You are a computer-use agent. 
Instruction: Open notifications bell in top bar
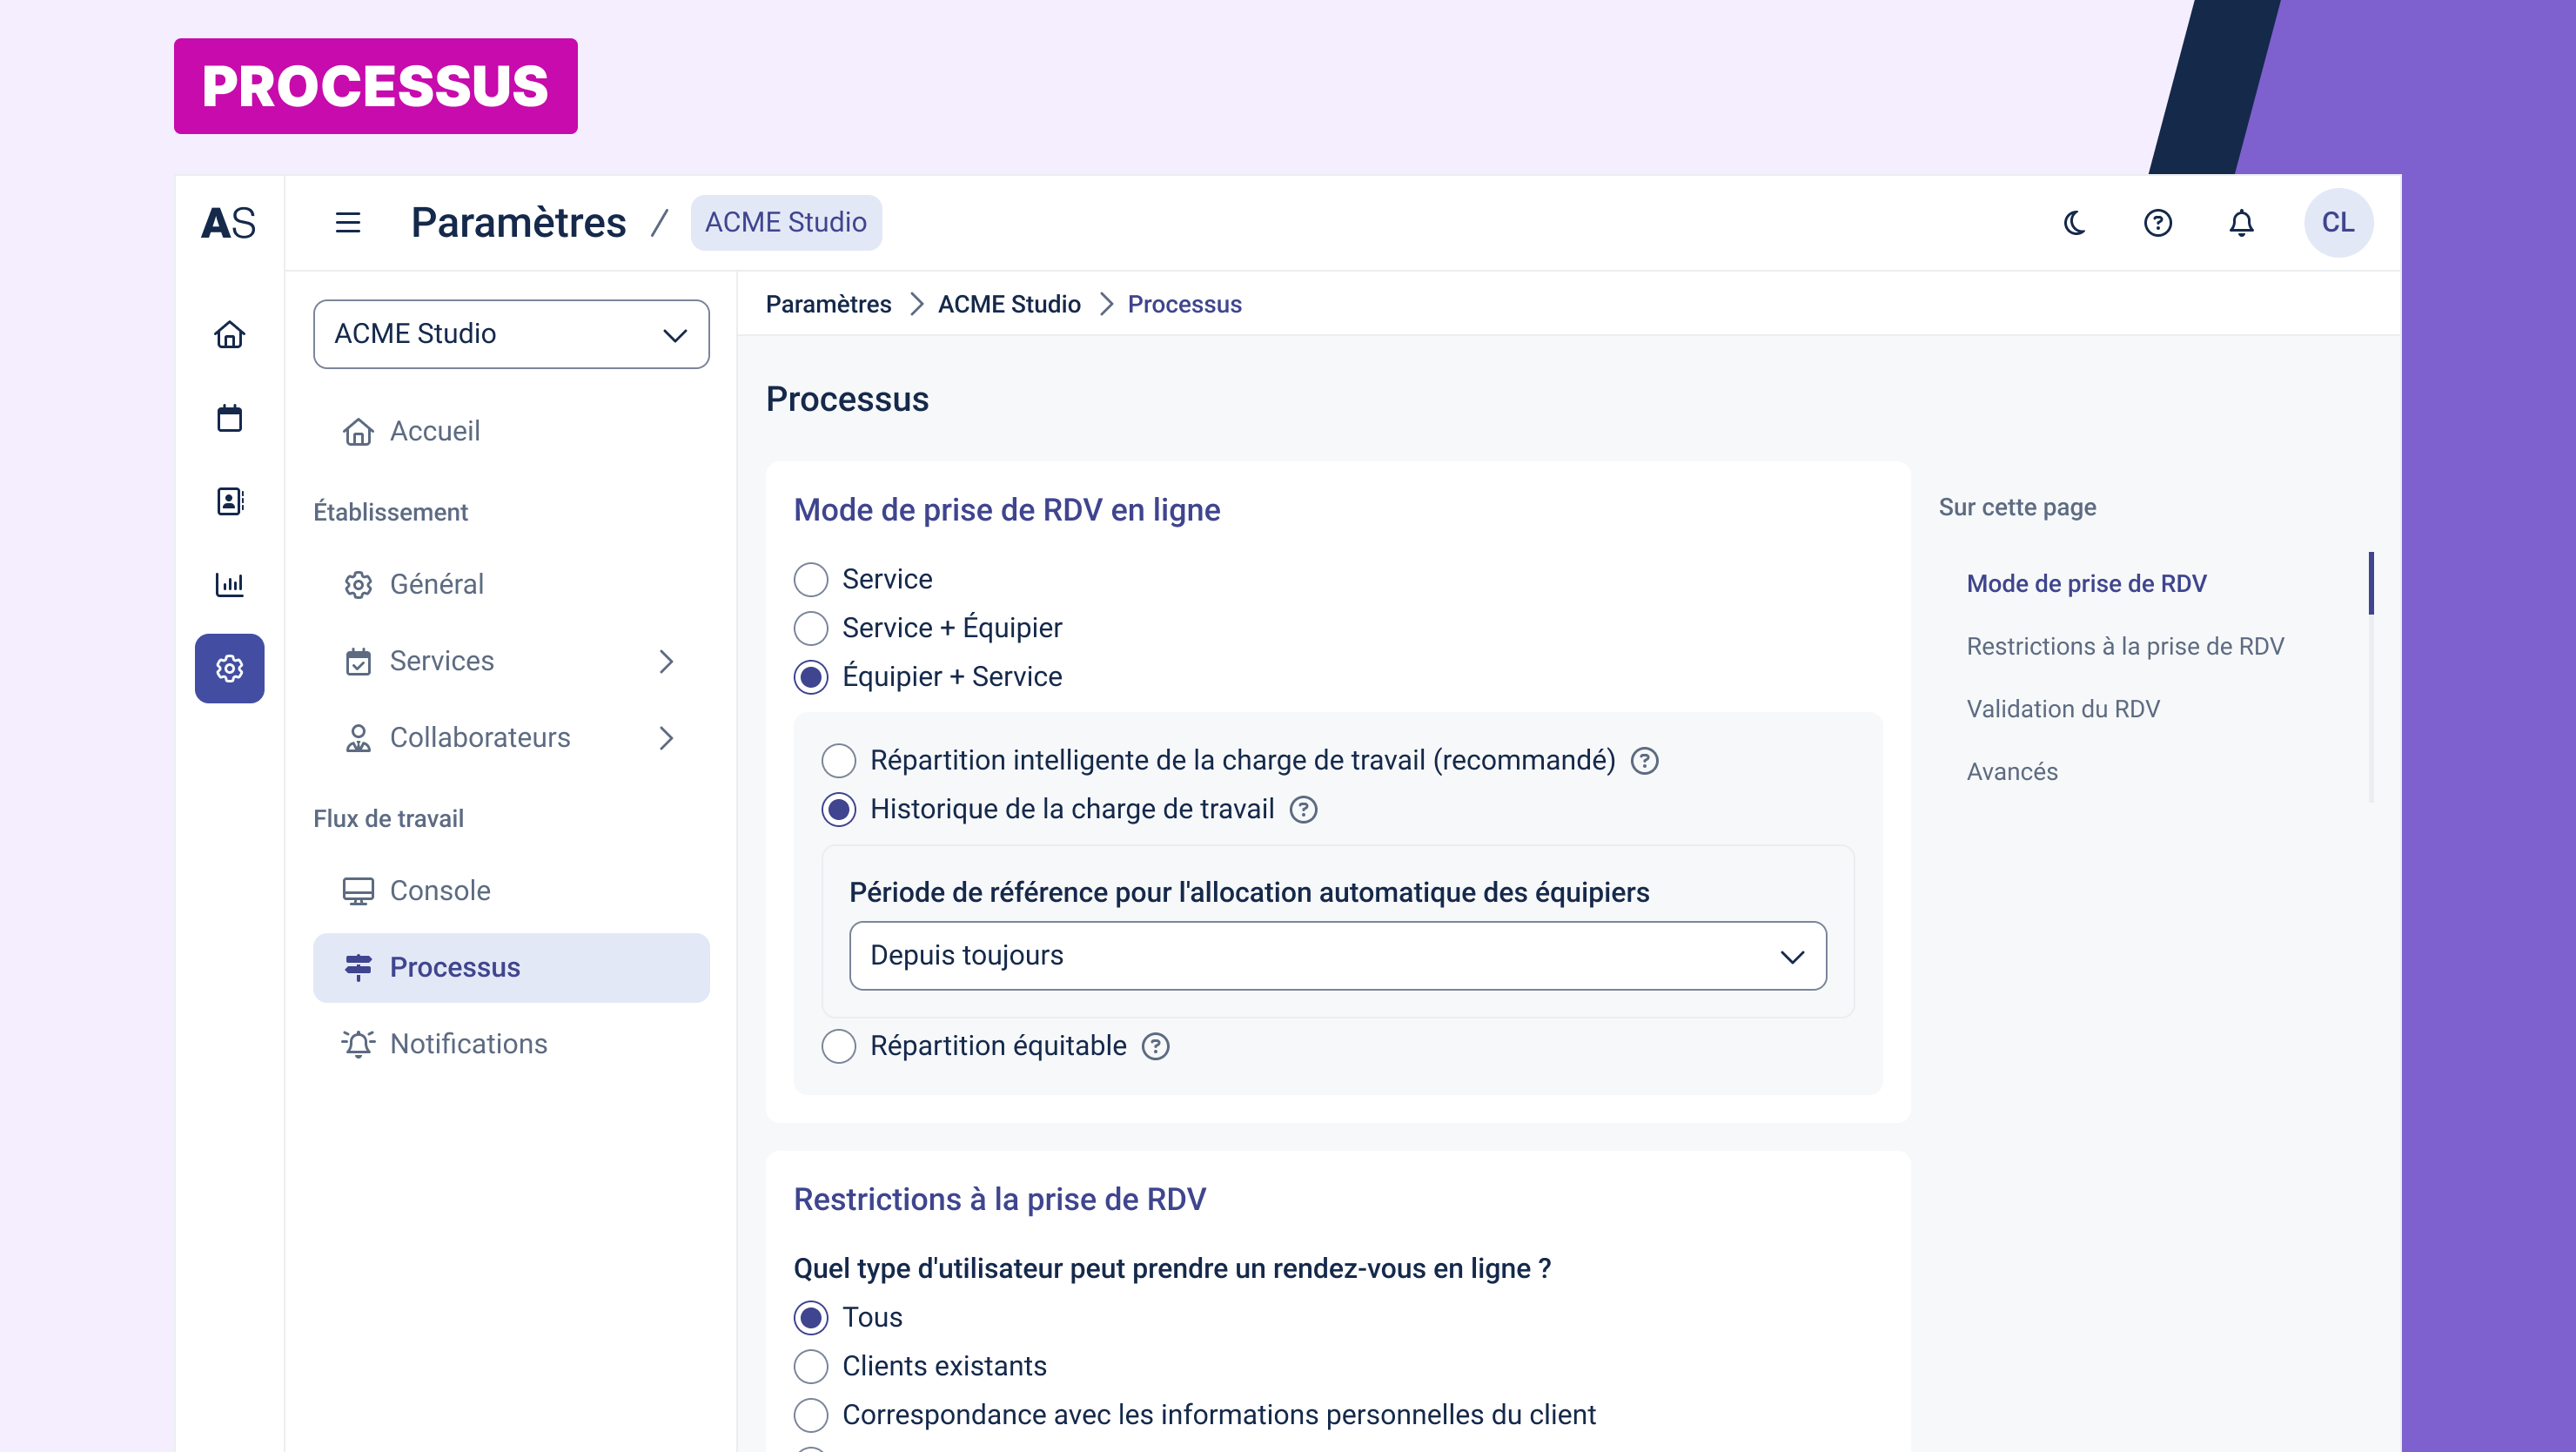click(2241, 222)
